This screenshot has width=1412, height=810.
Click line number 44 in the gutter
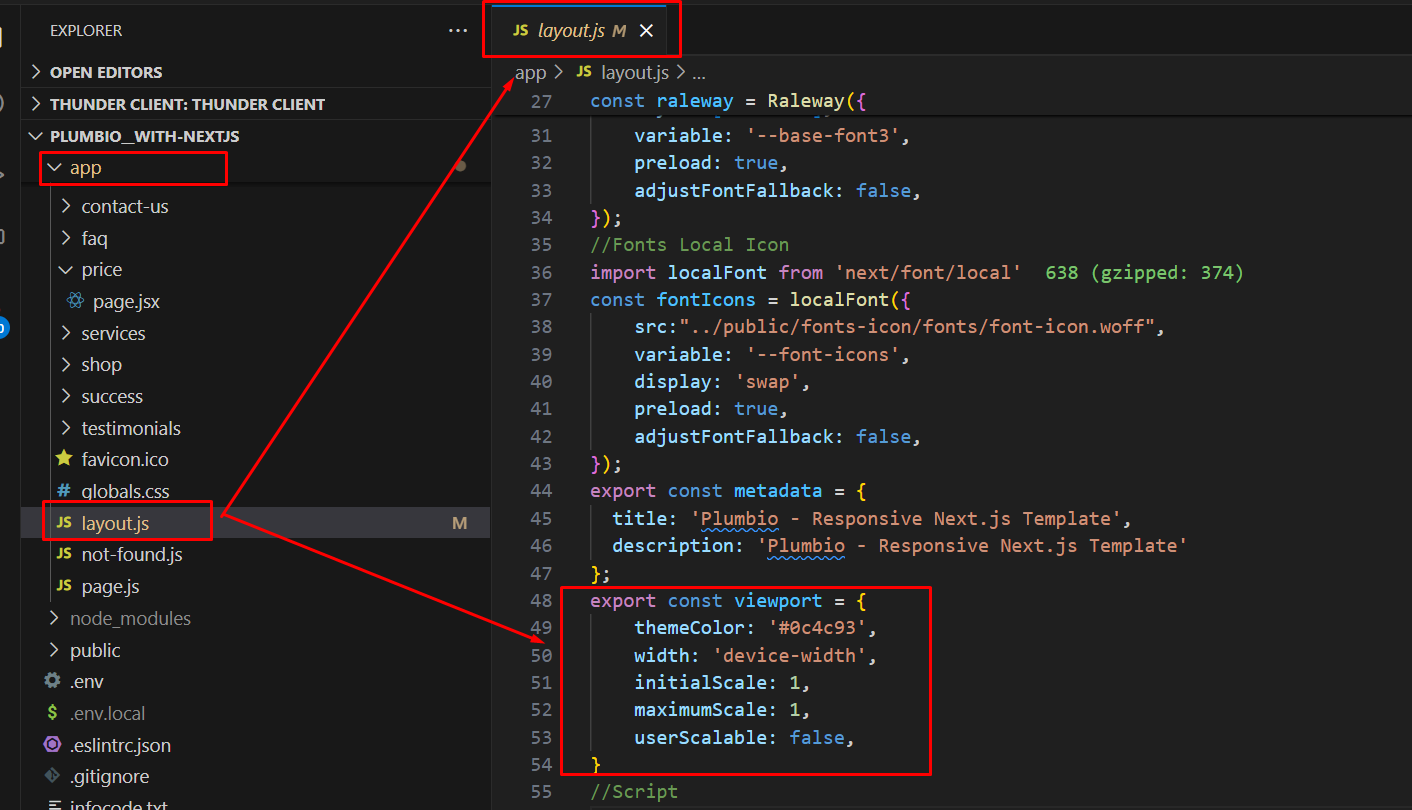click(541, 491)
